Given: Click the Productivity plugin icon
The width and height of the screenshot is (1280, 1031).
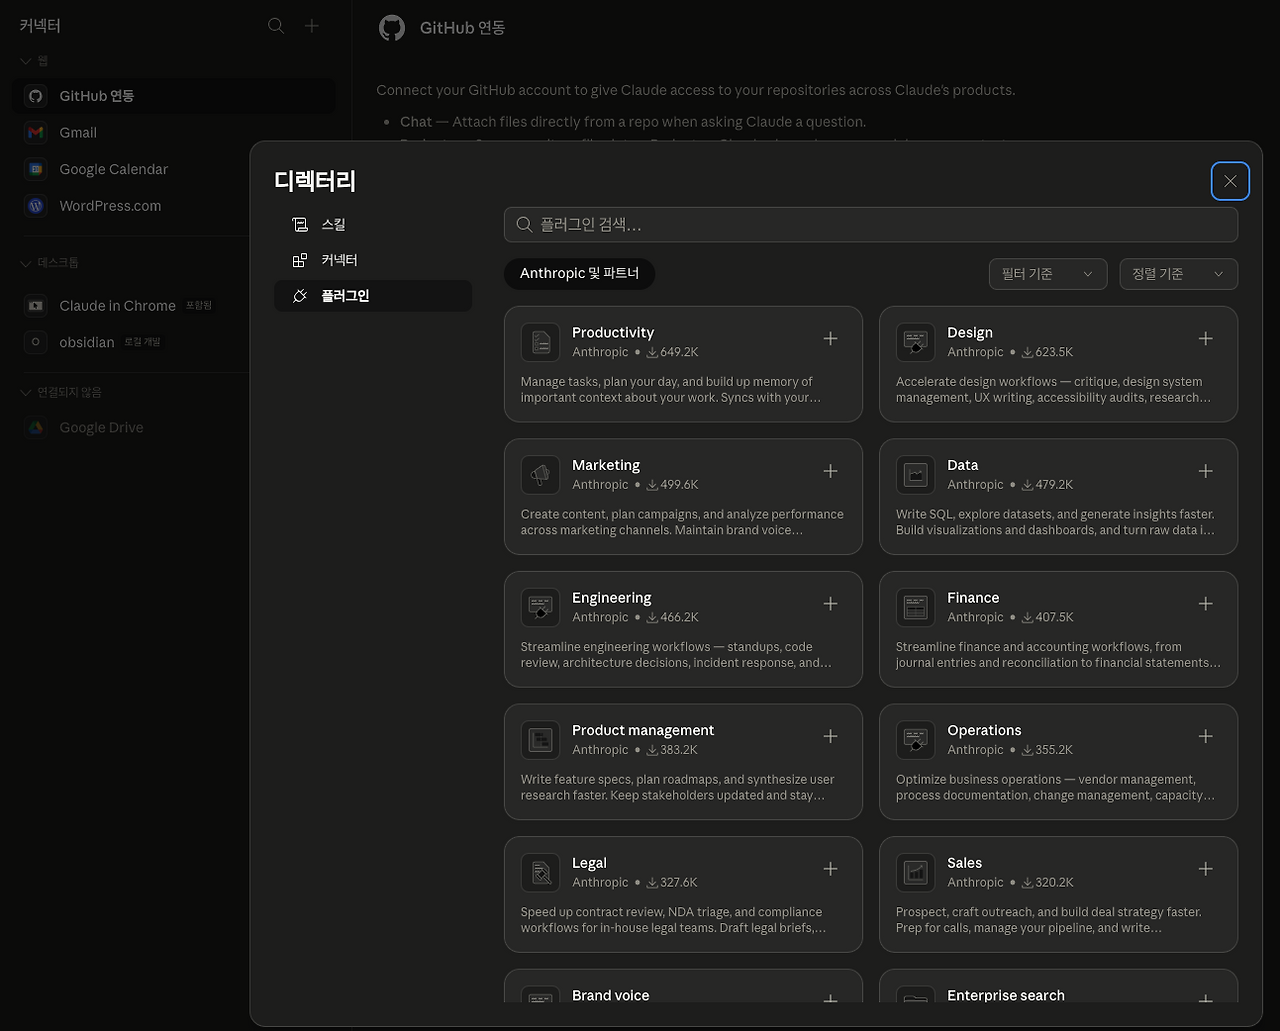Looking at the screenshot, I should point(540,342).
